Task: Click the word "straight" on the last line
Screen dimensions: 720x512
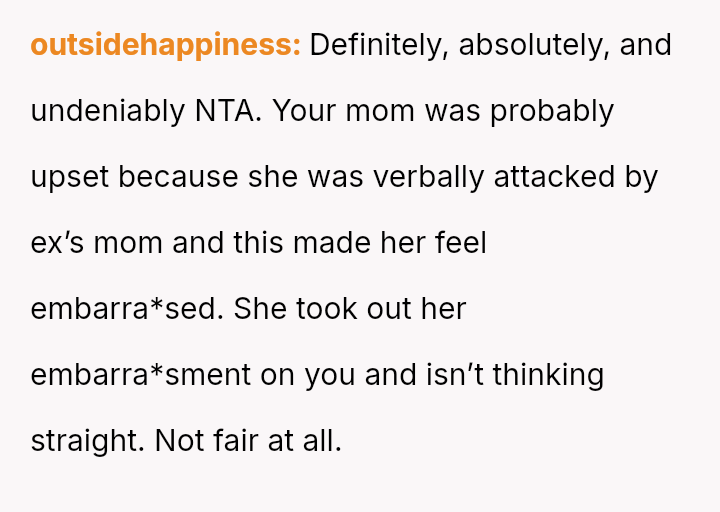Action: [85, 441]
